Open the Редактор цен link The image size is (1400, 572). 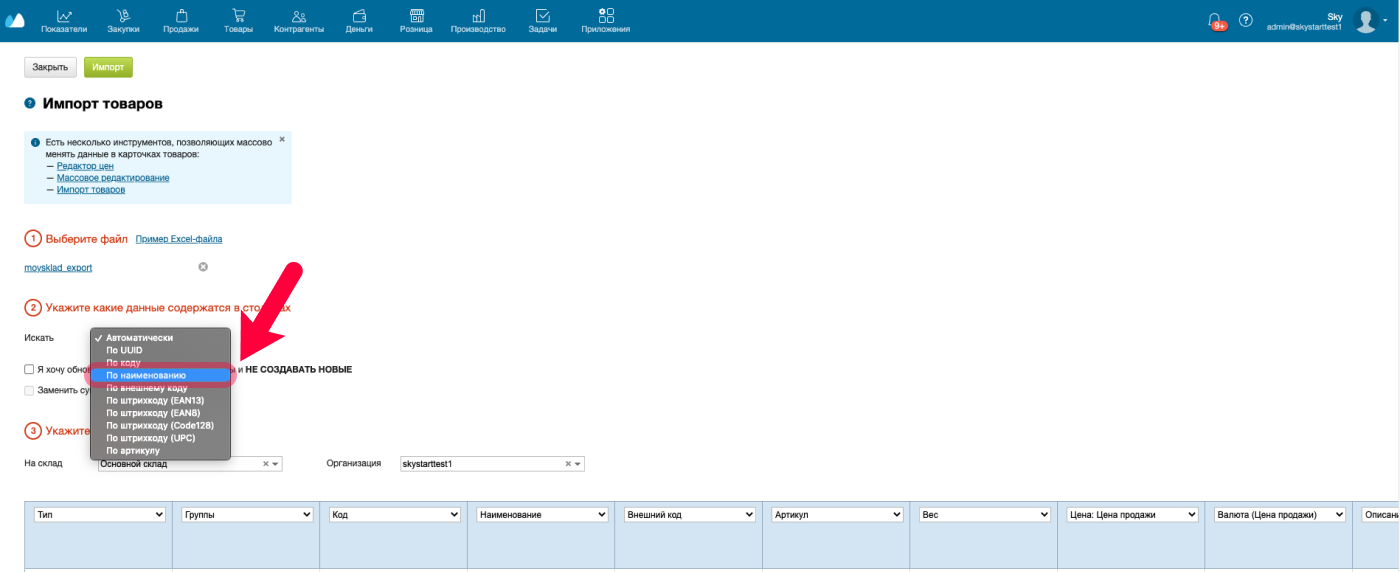click(85, 166)
